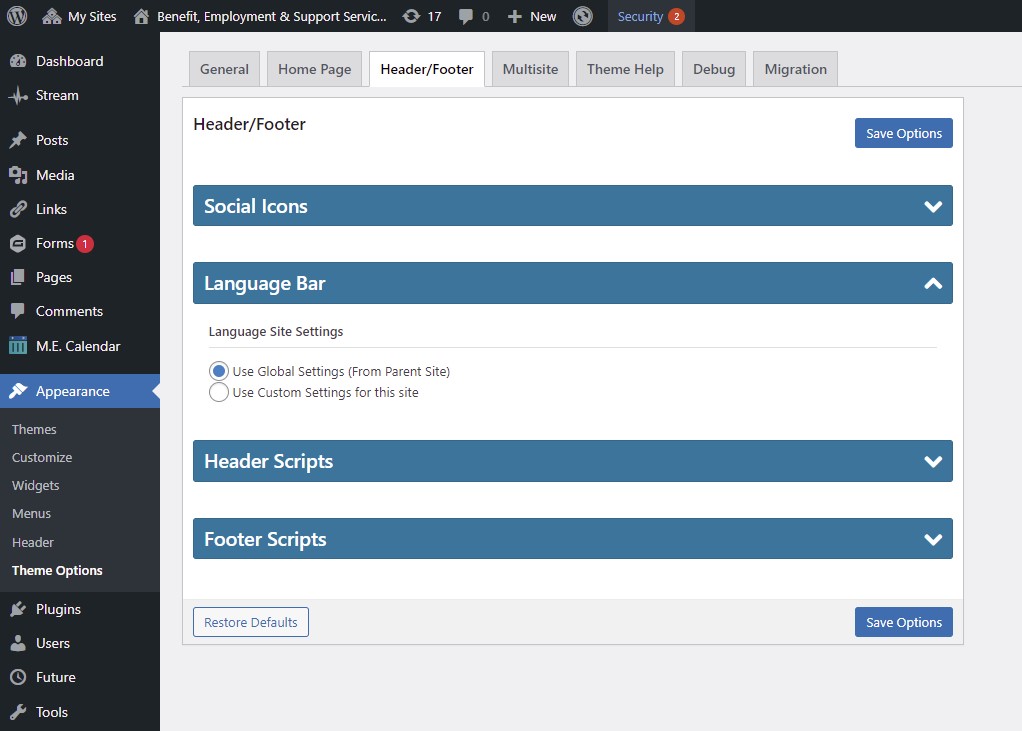Open the Media library icon
Screen dimensions: 1022x731
[18, 175]
